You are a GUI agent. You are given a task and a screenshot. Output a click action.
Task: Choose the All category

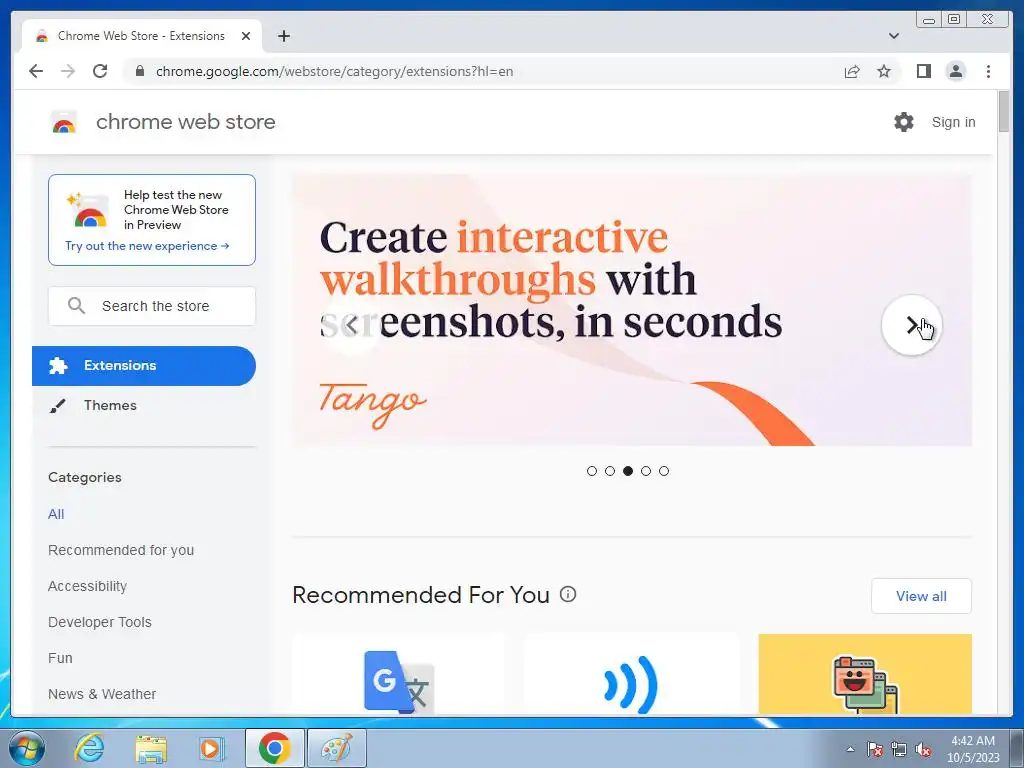pos(56,514)
